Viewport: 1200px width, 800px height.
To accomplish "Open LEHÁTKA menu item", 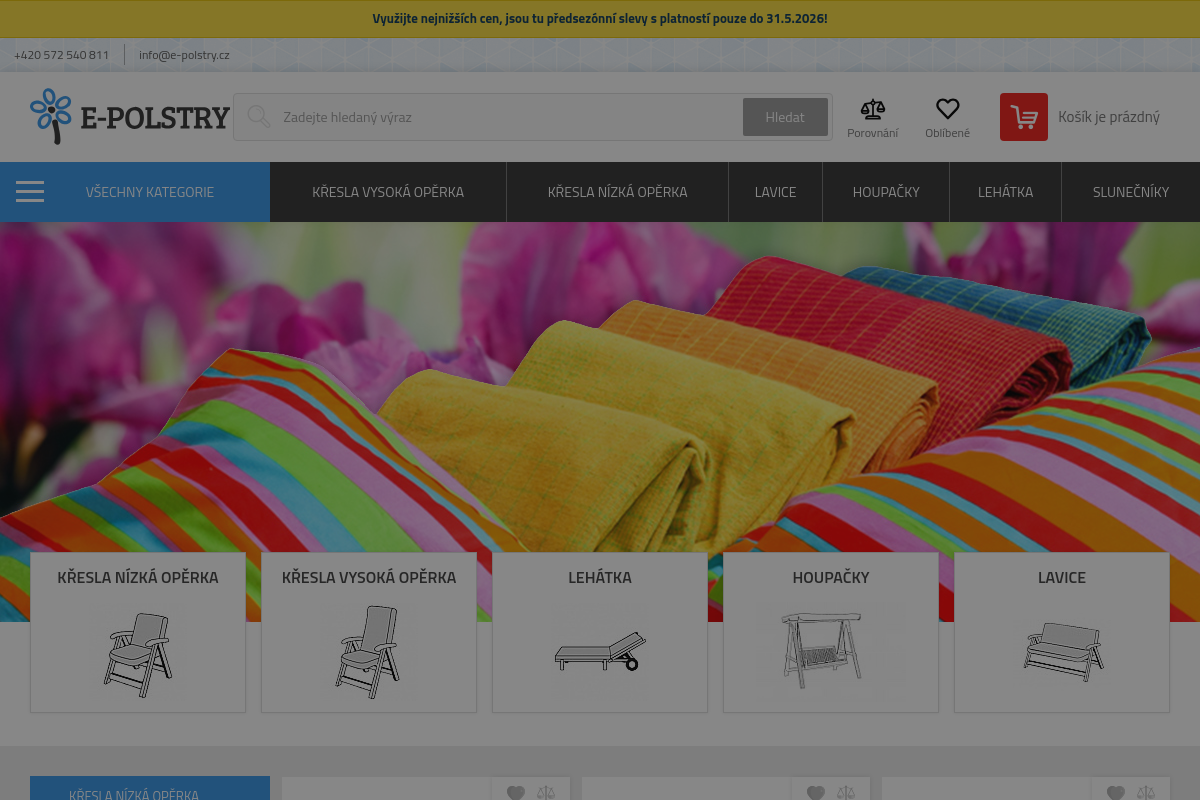I will [x=1005, y=192].
